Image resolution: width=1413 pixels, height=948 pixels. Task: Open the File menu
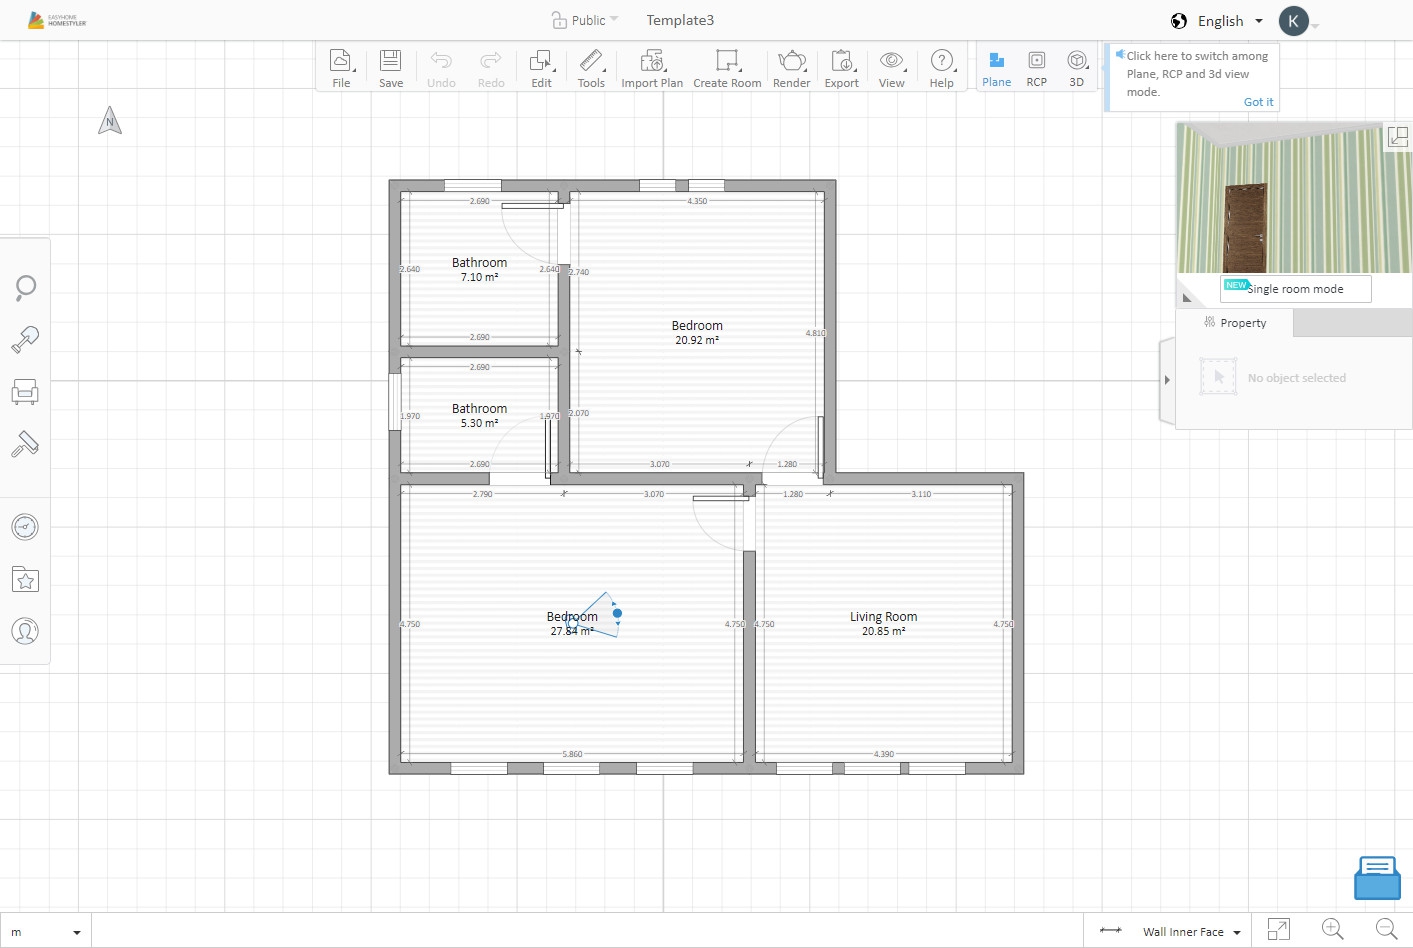tap(341, 68)
